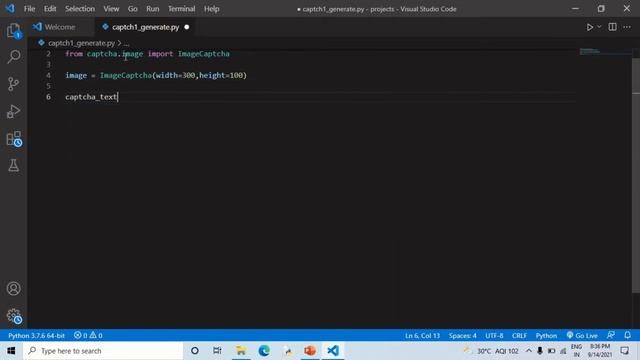This screenshot has width=640, height=360.
Task: Open the Explorer view in activity bar
Action: tap(13, 31)
